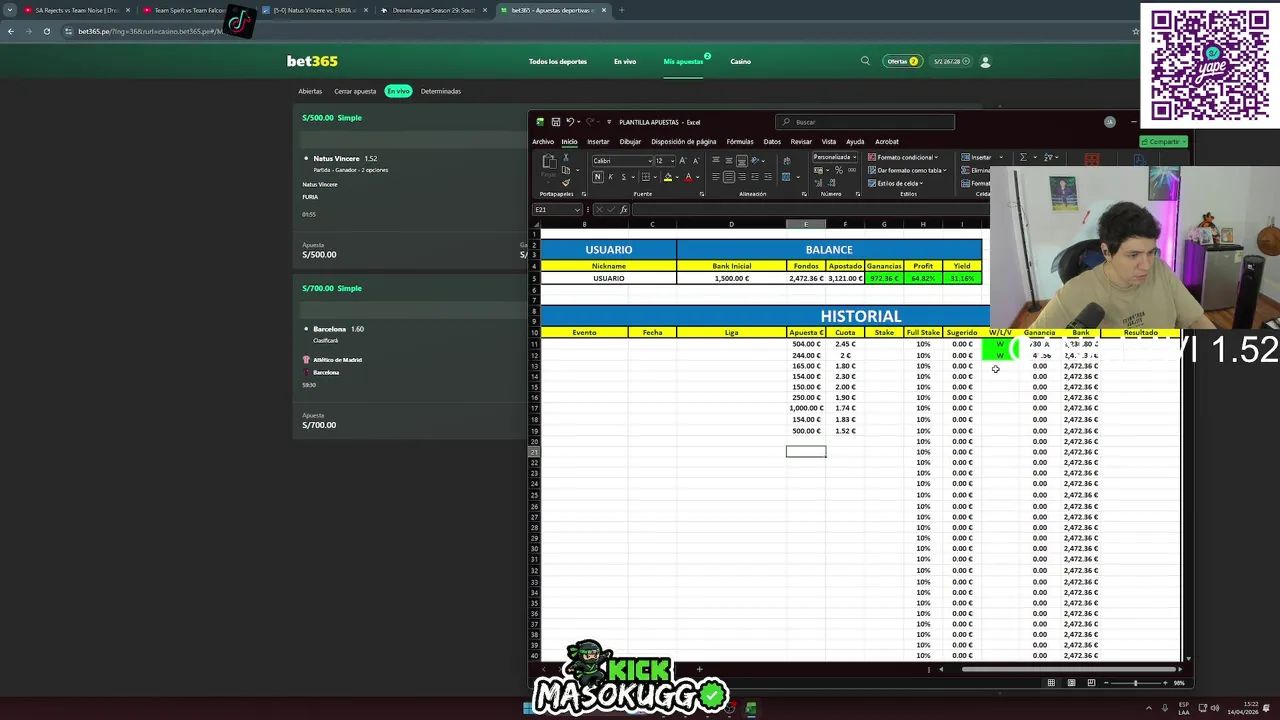This screenshot has height=720, width=1280.
Task: Open the Disposición de página tab
Action: coord(684,142)
